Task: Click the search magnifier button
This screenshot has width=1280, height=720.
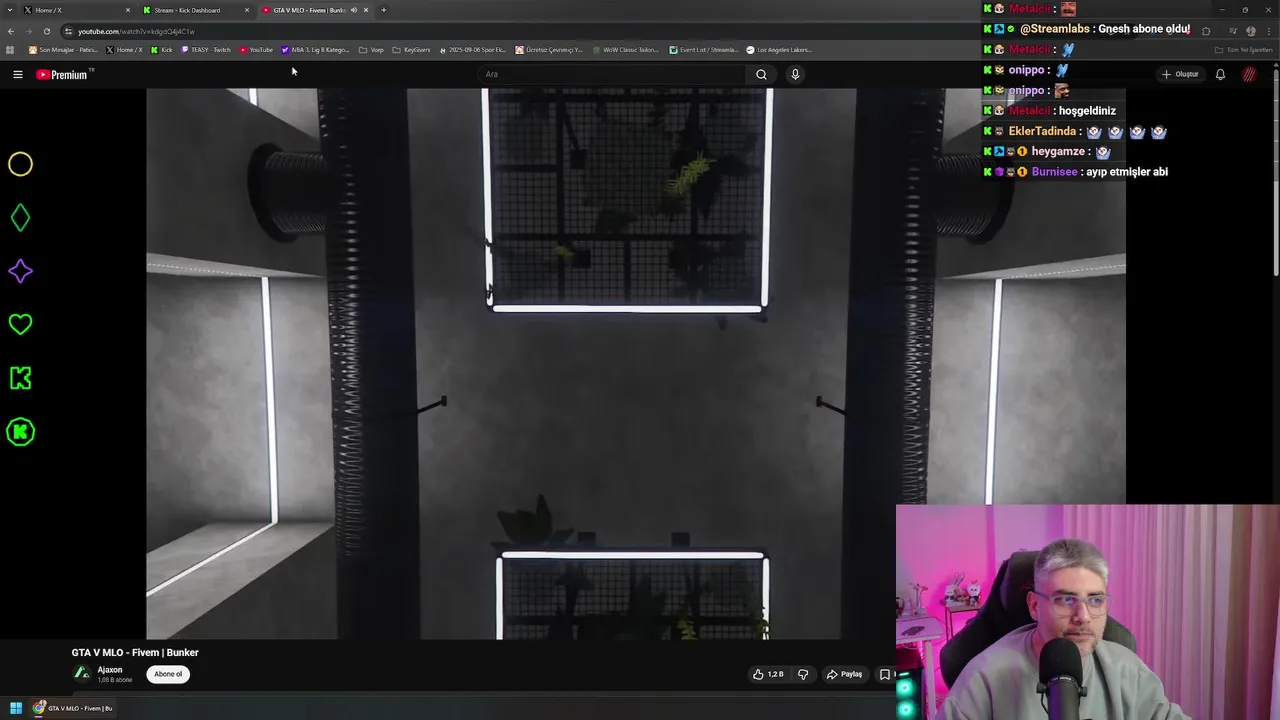Action: point(761,74)
